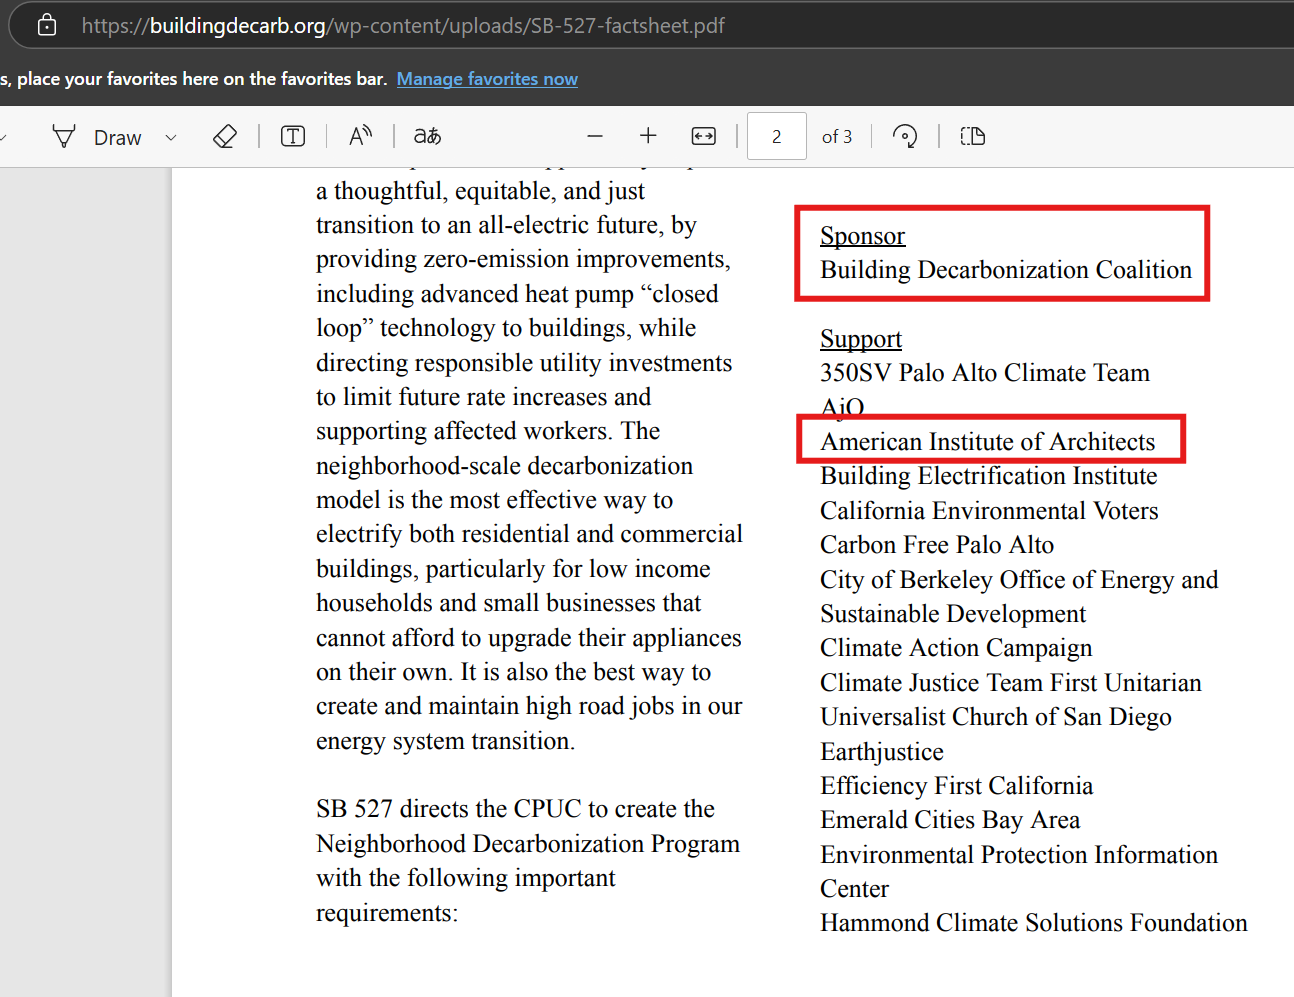Image resolution: width=1294 pixels, height=997 pixels.
Task: Click the 'Manage favorites now' link
Action: coord(487,79)
